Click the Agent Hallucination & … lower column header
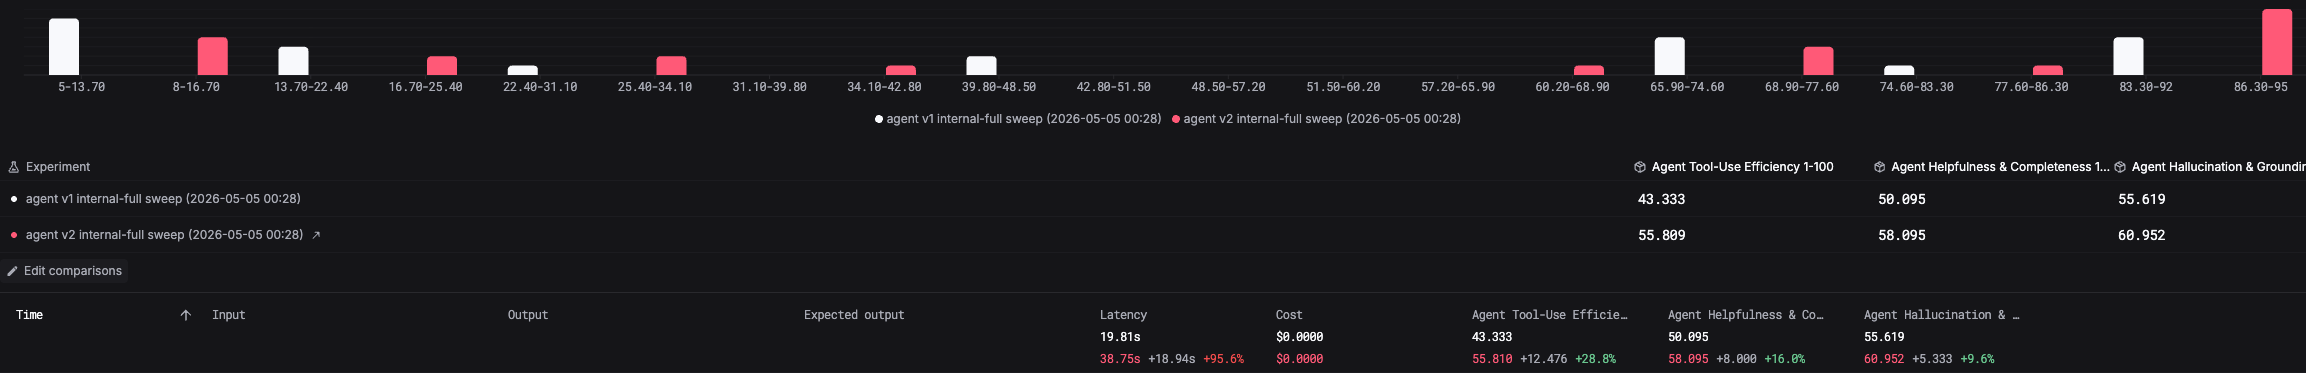Image resolution: width=2306 pixels, height=373 pixels. [1941, 315]
